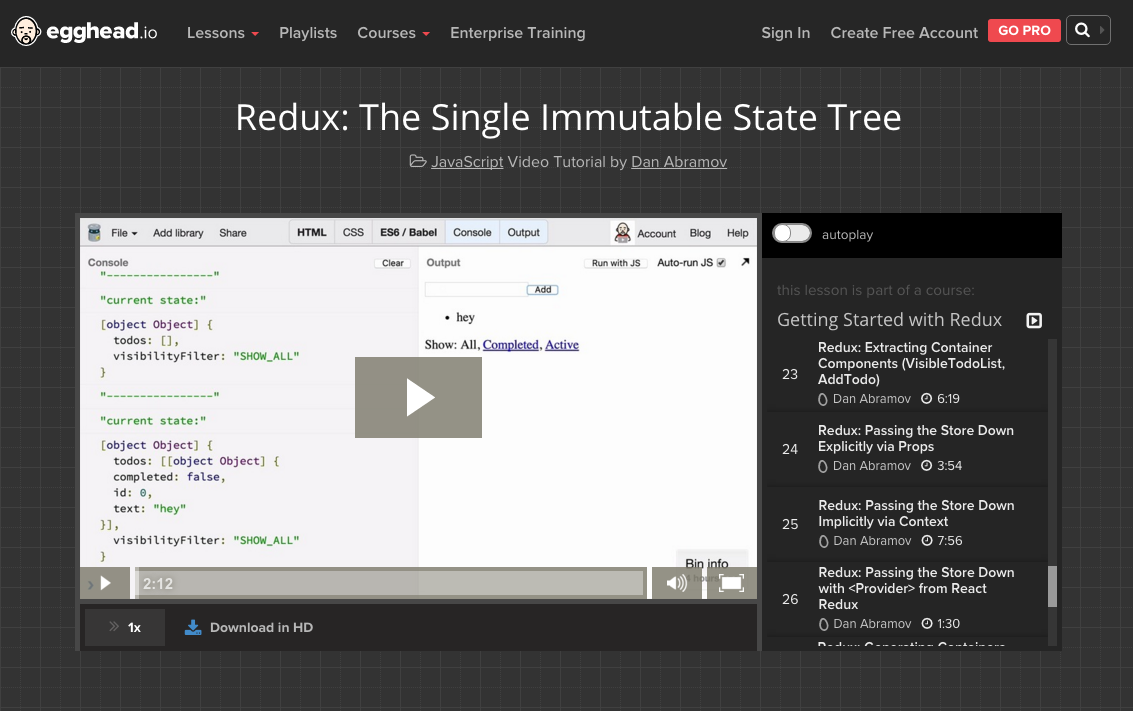The height and width of the screenshot is (711, 1133).
Task: Open the JS Bin File dropdown
Action: coord(124,233)
